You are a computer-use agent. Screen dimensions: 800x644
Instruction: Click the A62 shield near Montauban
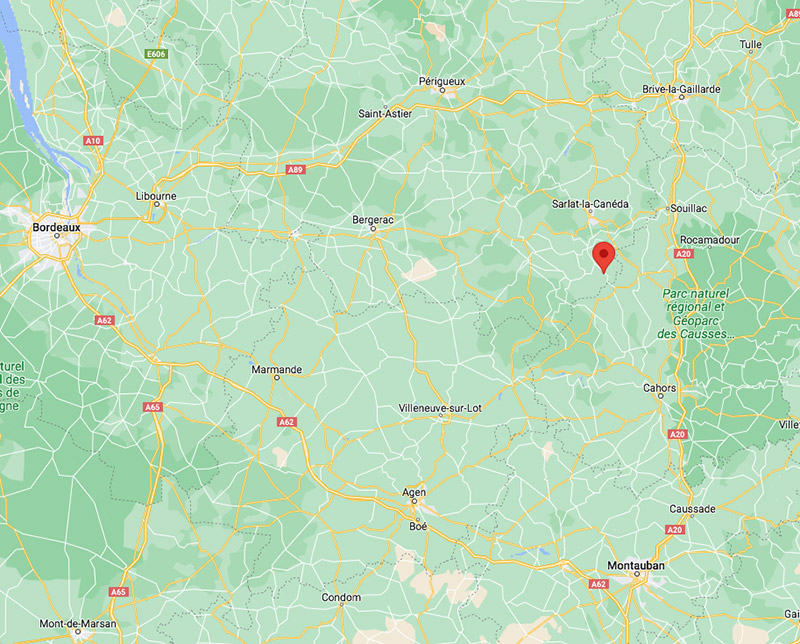pyautogui.click(x=598, y=584)
